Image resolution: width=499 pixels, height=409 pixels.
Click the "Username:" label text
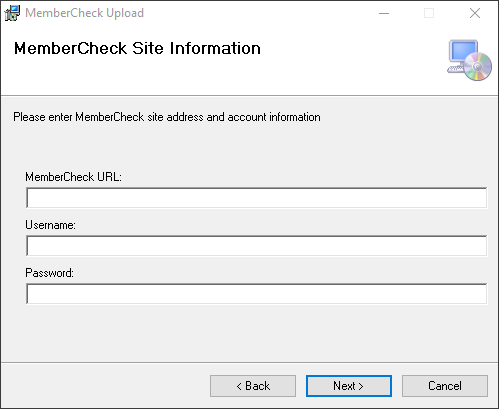[x=50, y=225]
